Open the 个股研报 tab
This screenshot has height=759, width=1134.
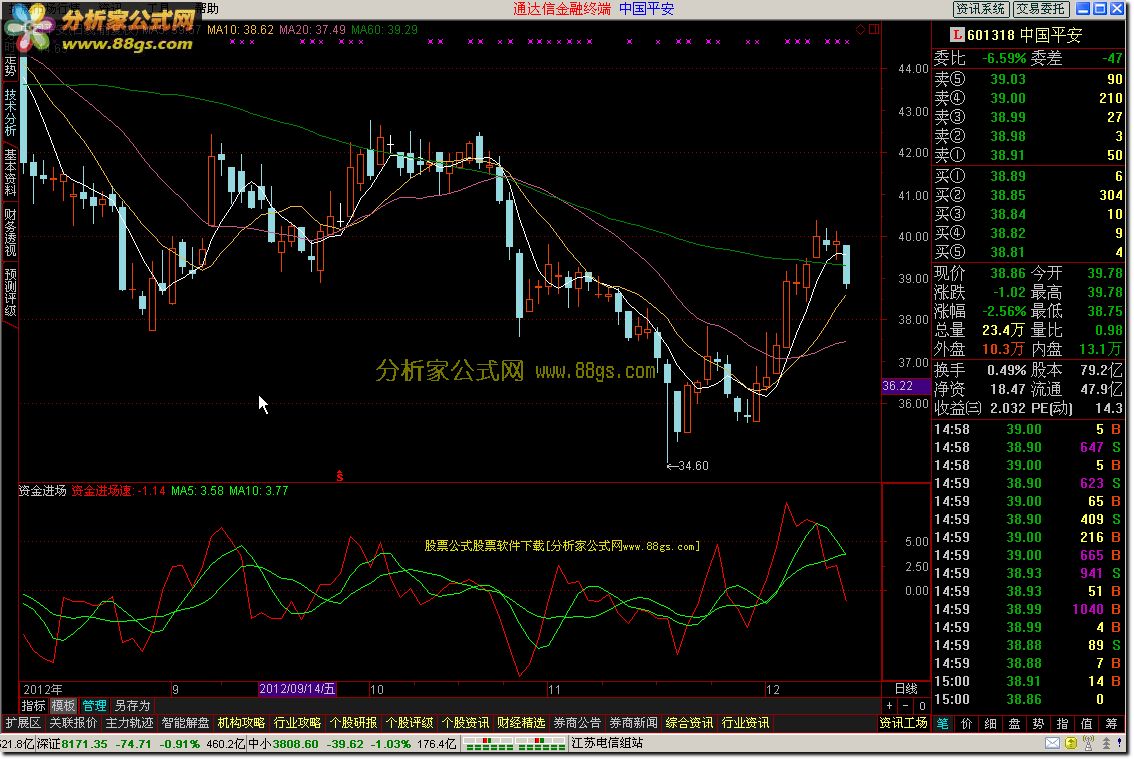point(353,723)
